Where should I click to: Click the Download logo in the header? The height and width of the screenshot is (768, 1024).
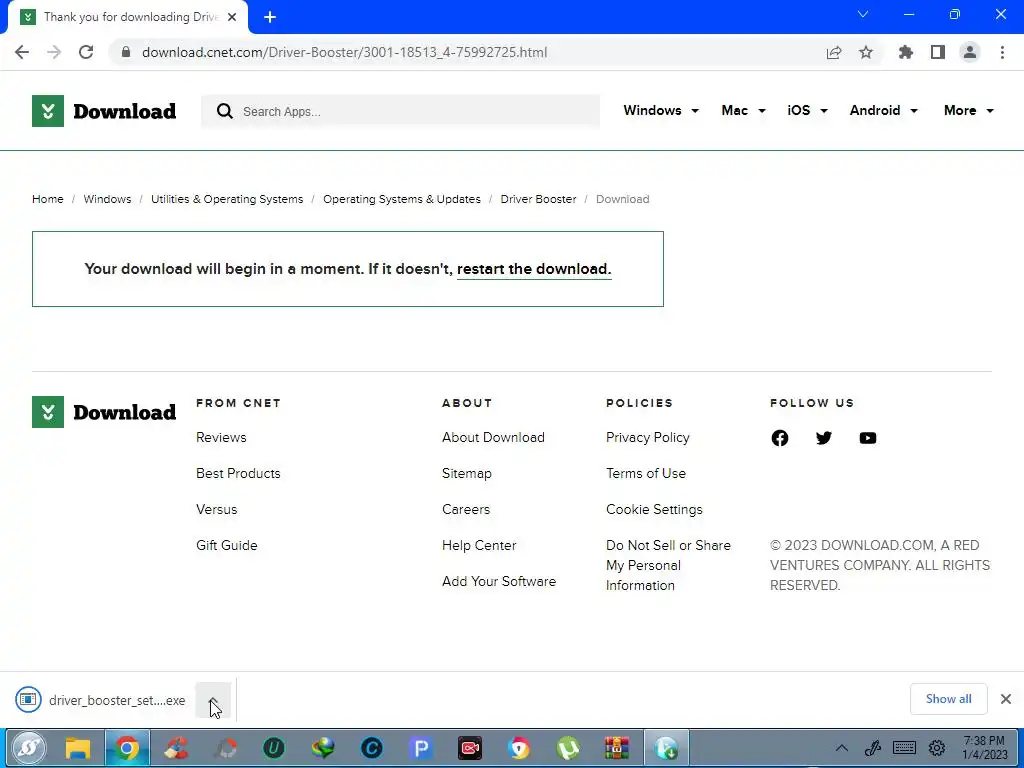pyautogui.click(x=104, y=111)
